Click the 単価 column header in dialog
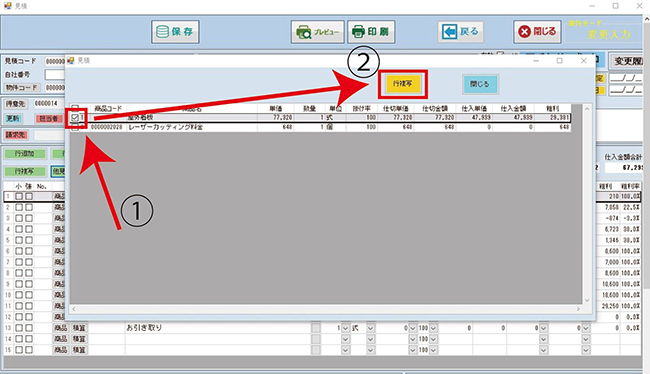650x374 pixels. pos(275,109)
